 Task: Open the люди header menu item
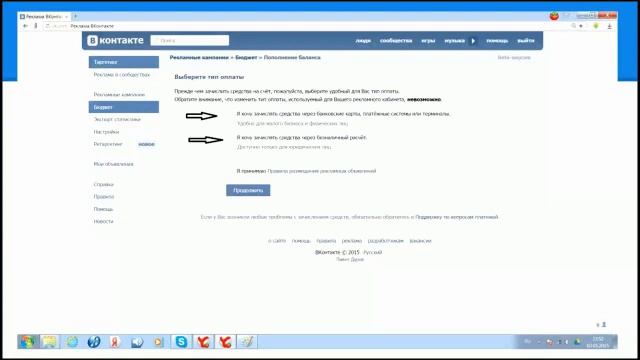click(363, 41)
